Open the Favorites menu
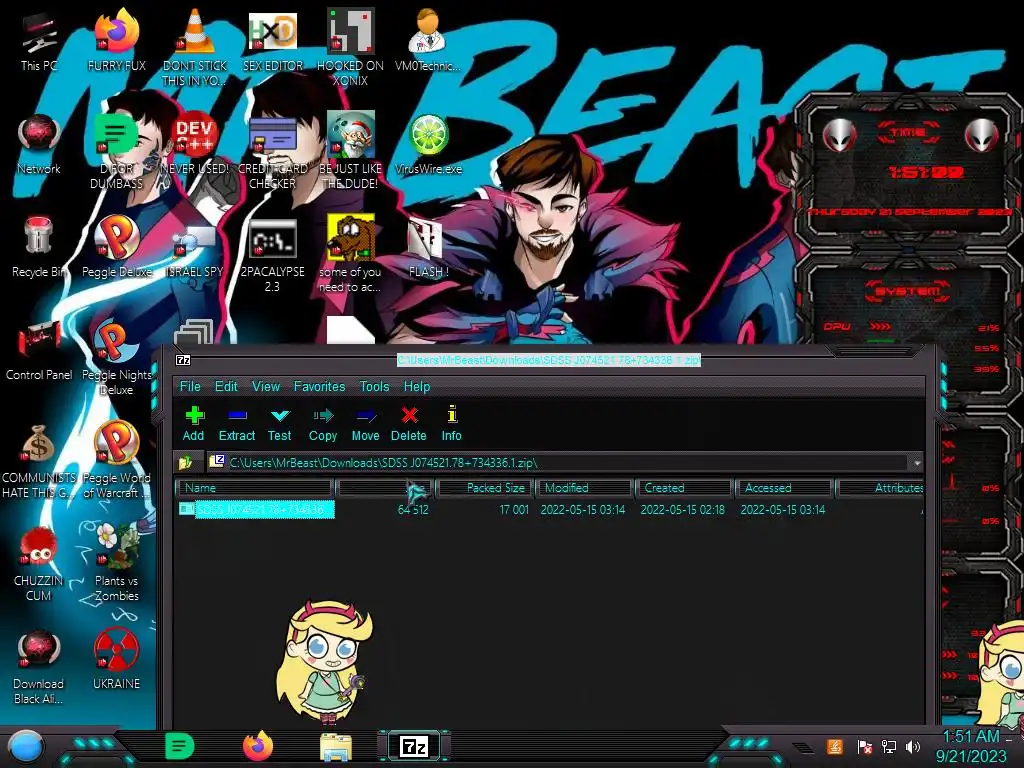Viewport: 1024px width, 768px height. 319,387
